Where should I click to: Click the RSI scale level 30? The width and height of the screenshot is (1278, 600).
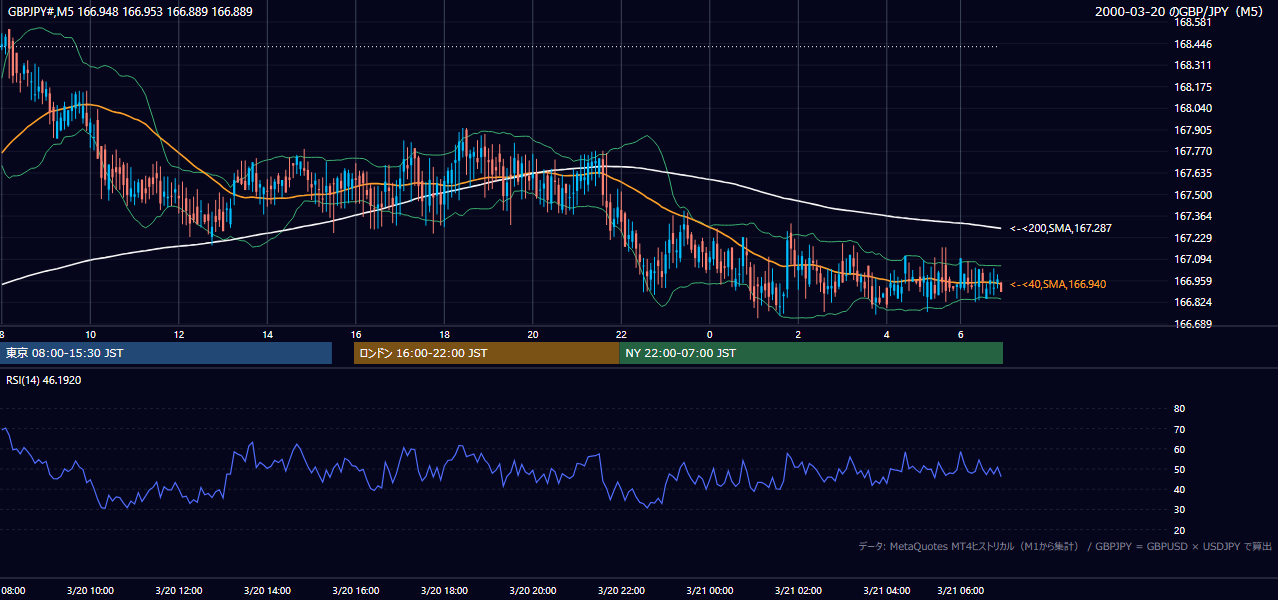[1179, 510]
